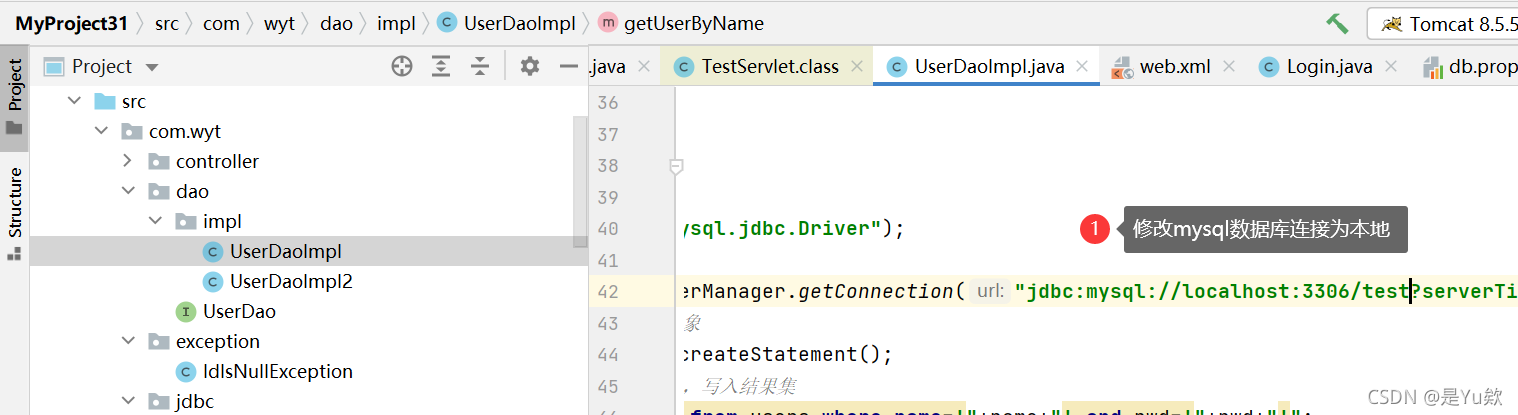Close the Login.java tab
This screenshot has height=415, width=1518.
pyautogui.click(x=1391, y=67)
